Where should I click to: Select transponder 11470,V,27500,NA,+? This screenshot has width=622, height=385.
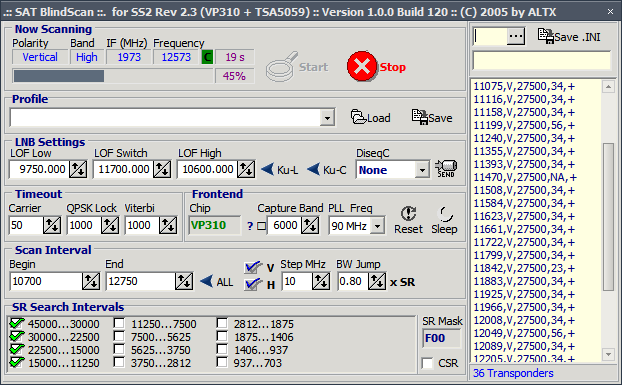tap(525, 177)
